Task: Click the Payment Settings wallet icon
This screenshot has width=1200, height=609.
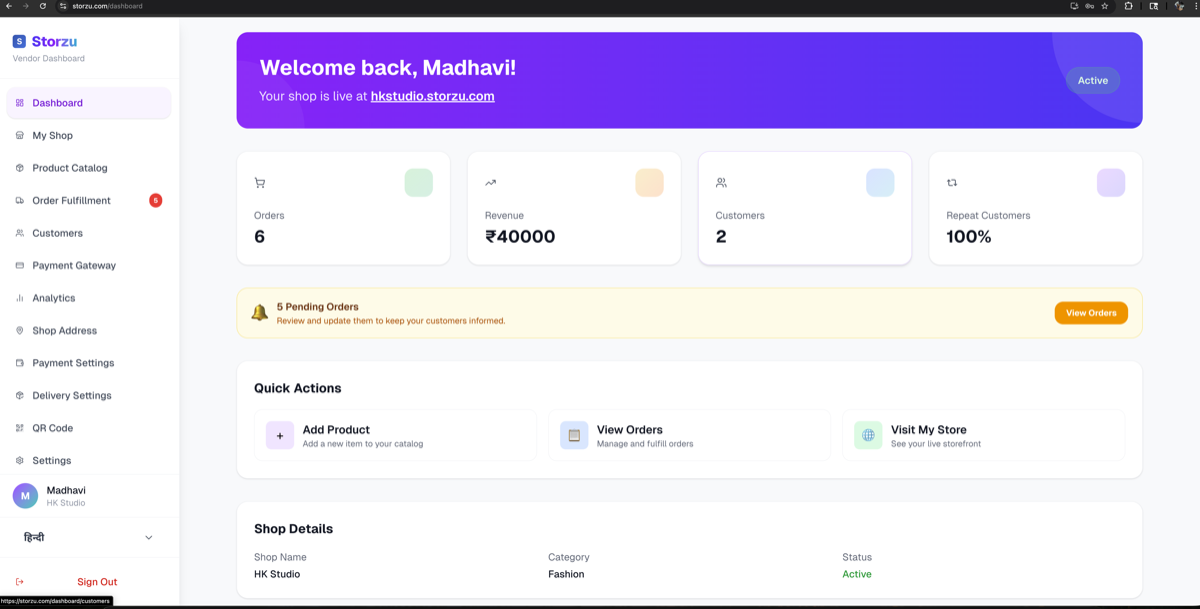Action: click(x=20, y=363)
